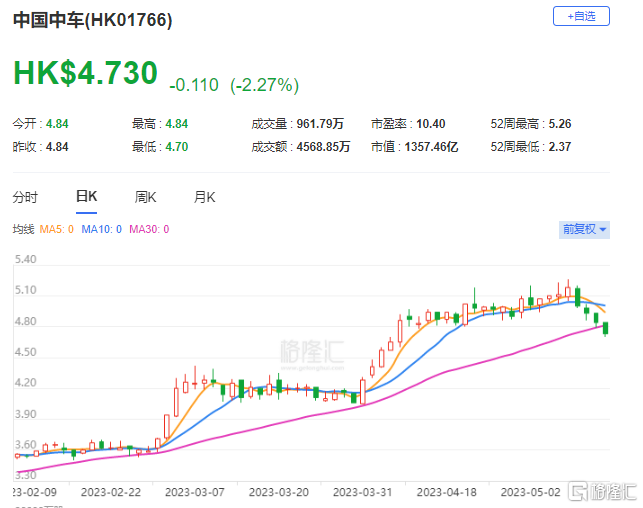Image resolution: width=643 pixels, height=508 pixels.
Task: Click the 2023-05-02 date axis label
Action: 531,492
